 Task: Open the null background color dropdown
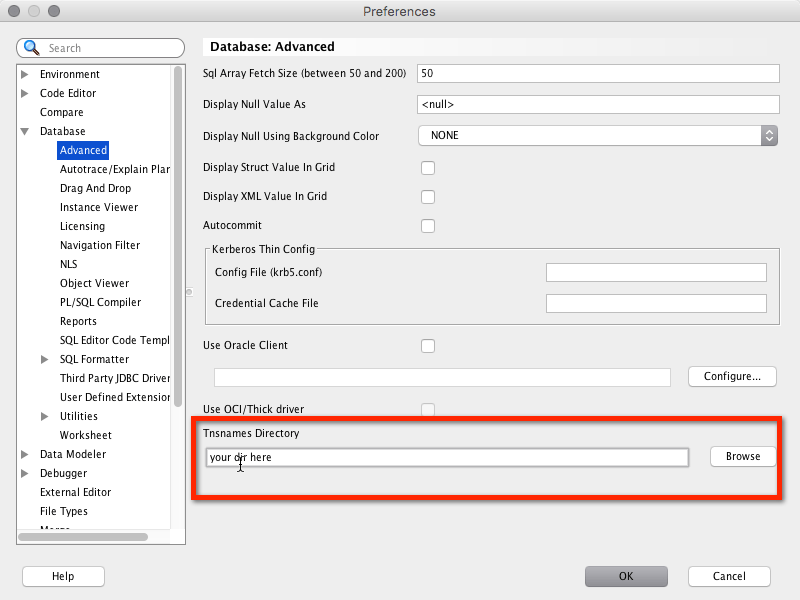click(598, 136)
